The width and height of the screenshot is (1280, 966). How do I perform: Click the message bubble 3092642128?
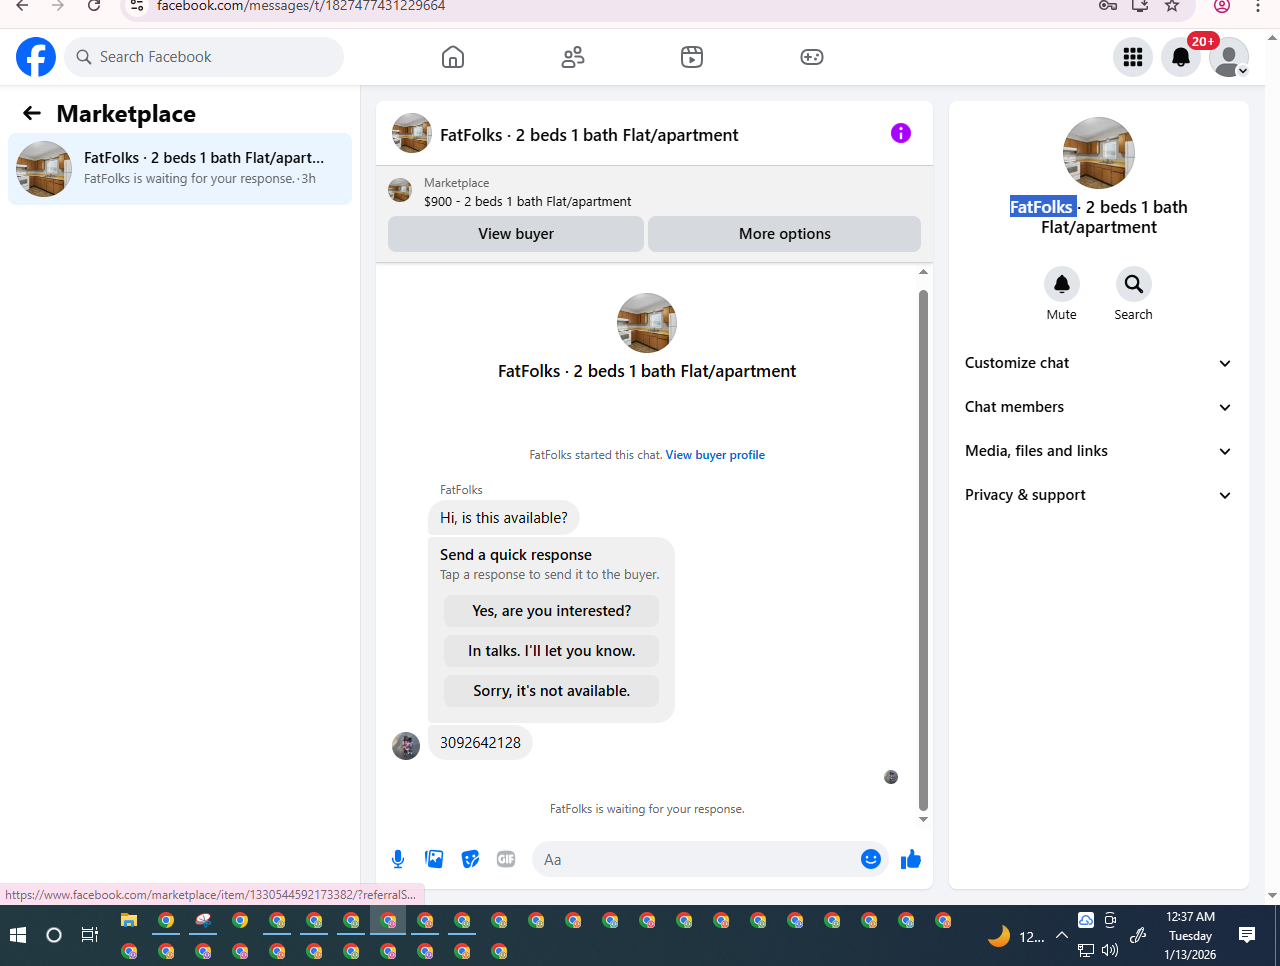click(480, 743)
